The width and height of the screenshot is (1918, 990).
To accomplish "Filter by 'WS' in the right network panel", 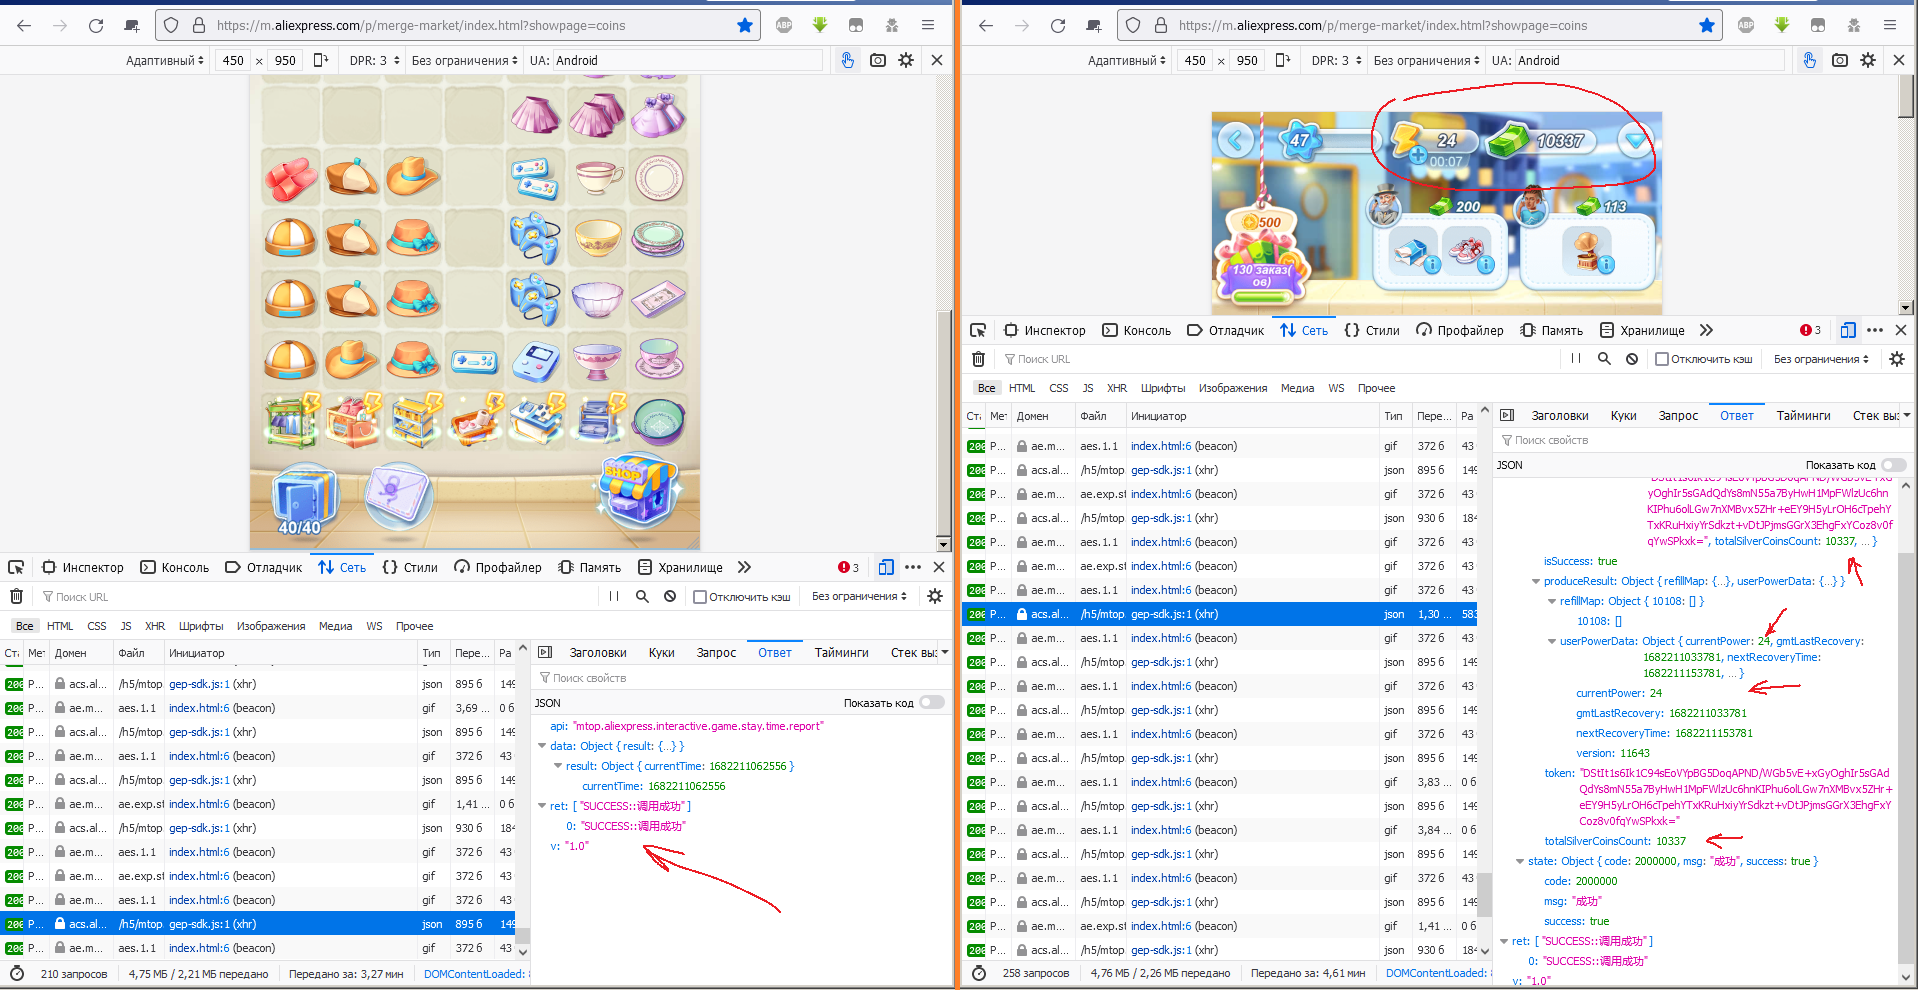I will point(1336,388).
